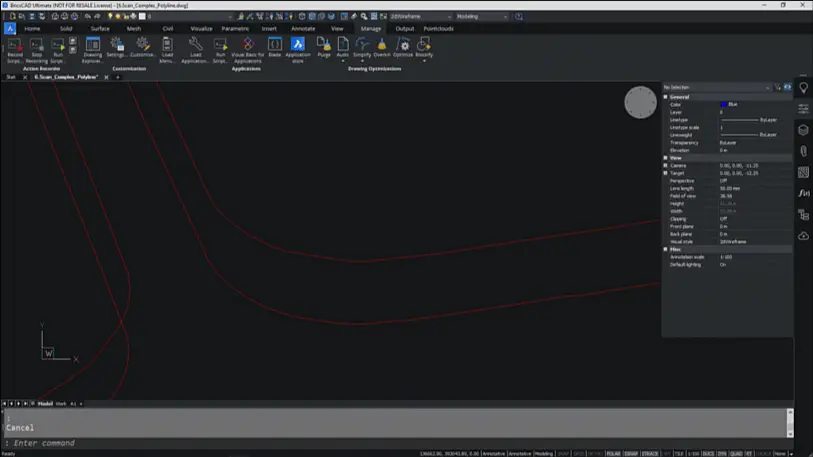Open the Drawing Explorer tool
813x457 pixels.
92,46
